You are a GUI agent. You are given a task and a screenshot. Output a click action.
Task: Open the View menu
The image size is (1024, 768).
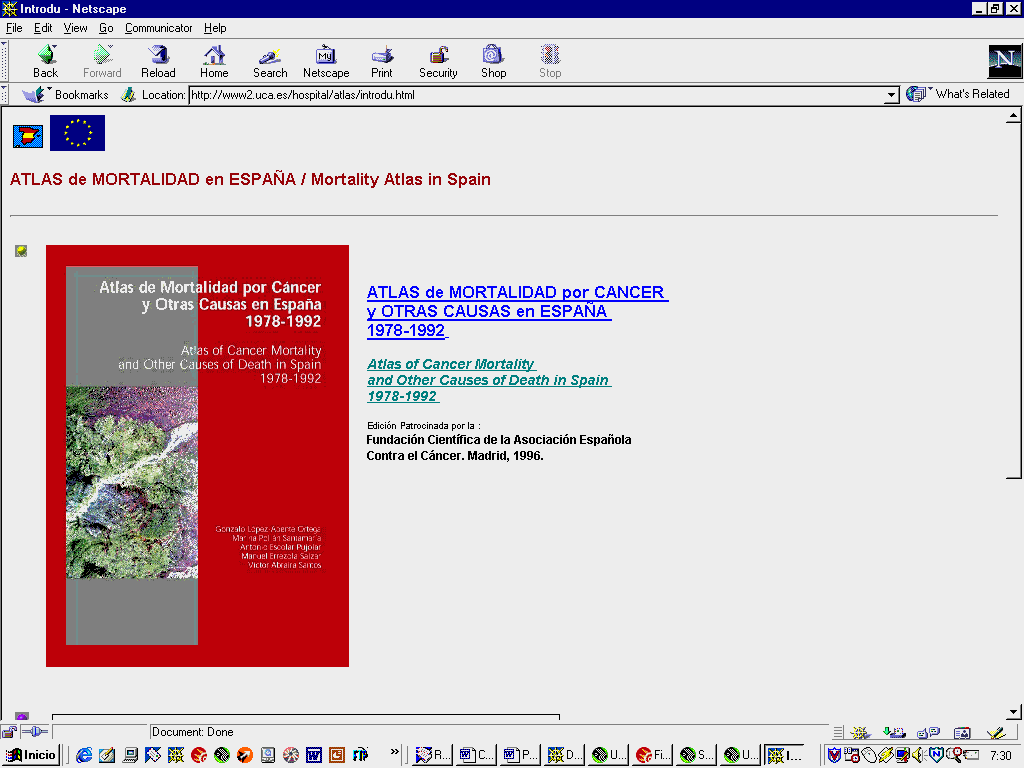click(76, 28)
